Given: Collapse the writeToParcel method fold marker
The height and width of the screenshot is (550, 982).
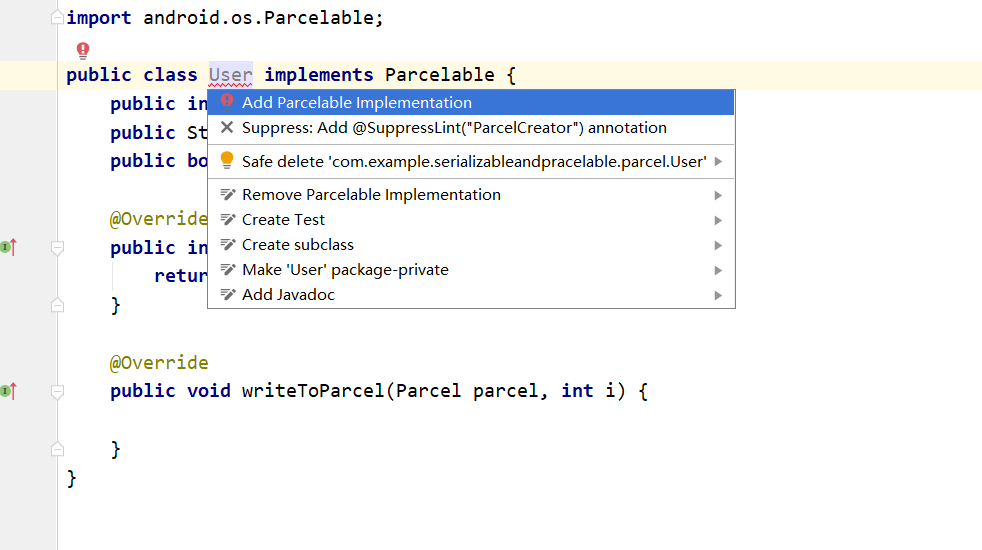Looking at the screenshot, I should pyautogui.click(x=57, y=392).
